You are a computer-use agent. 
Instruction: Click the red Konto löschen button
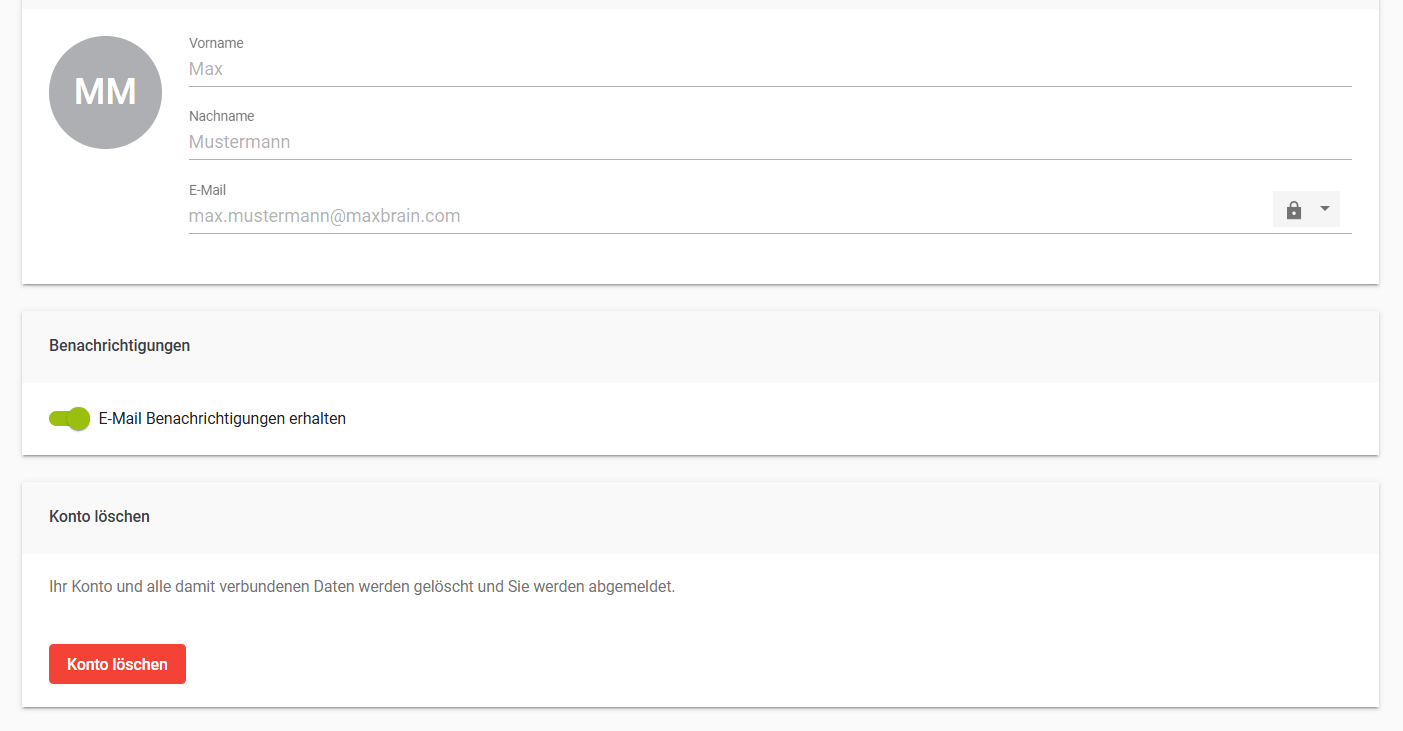tap(117, 664)
